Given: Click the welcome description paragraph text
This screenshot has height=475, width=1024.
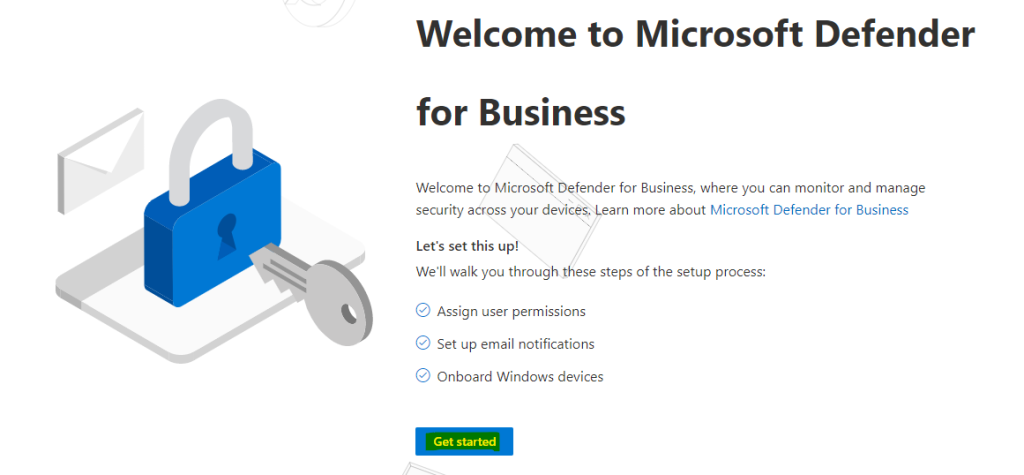Looking at the screenshot, I should pyautogui.click(x=671, y=199).
